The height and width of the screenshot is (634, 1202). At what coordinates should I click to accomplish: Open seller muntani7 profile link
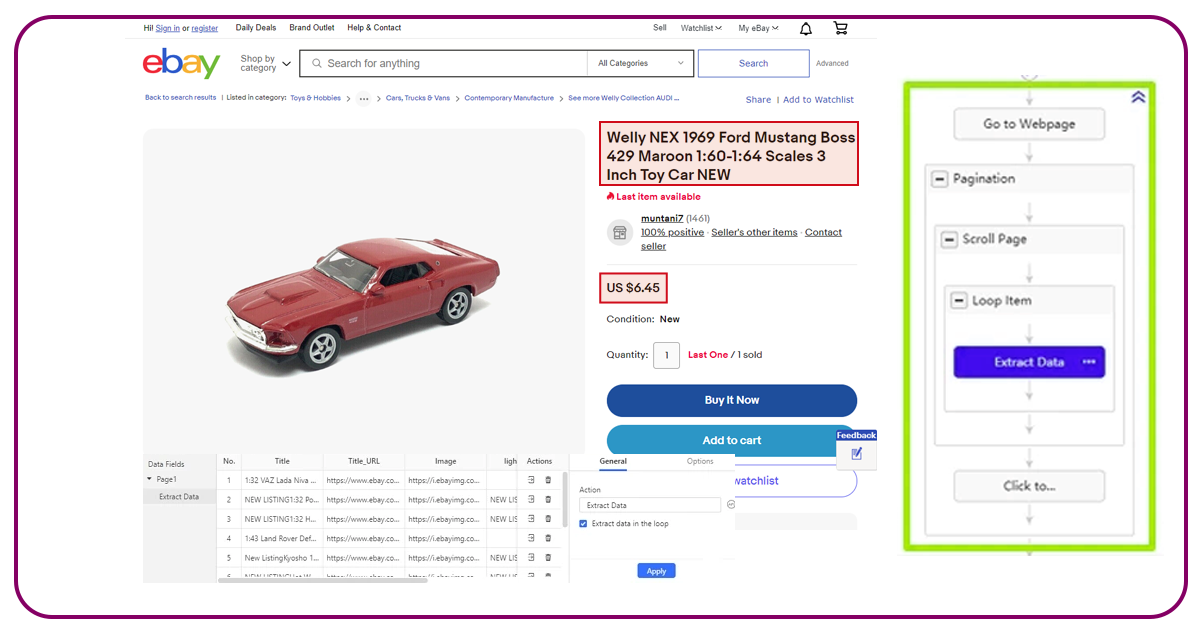coord(662,218)
